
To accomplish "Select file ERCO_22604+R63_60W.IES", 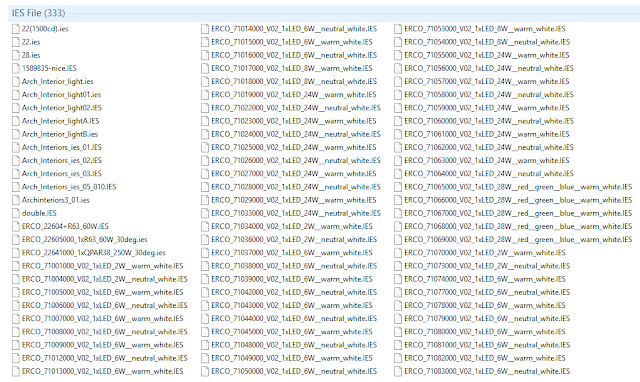I will pyautogui.click(x=65, y=226).
